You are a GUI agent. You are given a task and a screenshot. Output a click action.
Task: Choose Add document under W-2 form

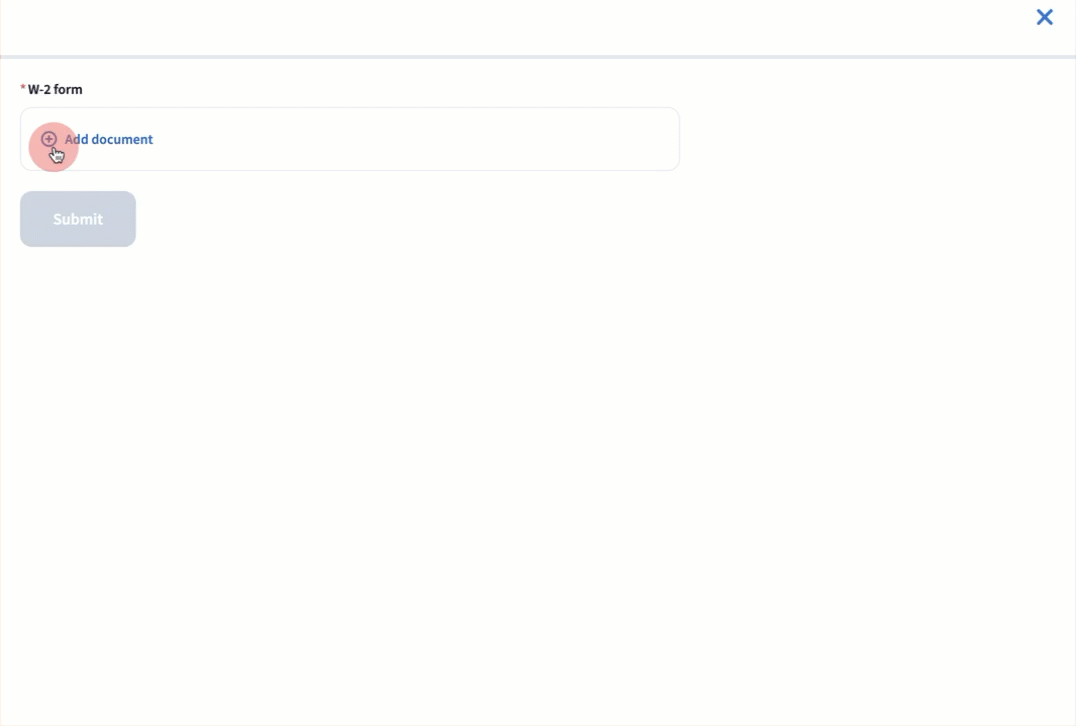pos(108,139)
